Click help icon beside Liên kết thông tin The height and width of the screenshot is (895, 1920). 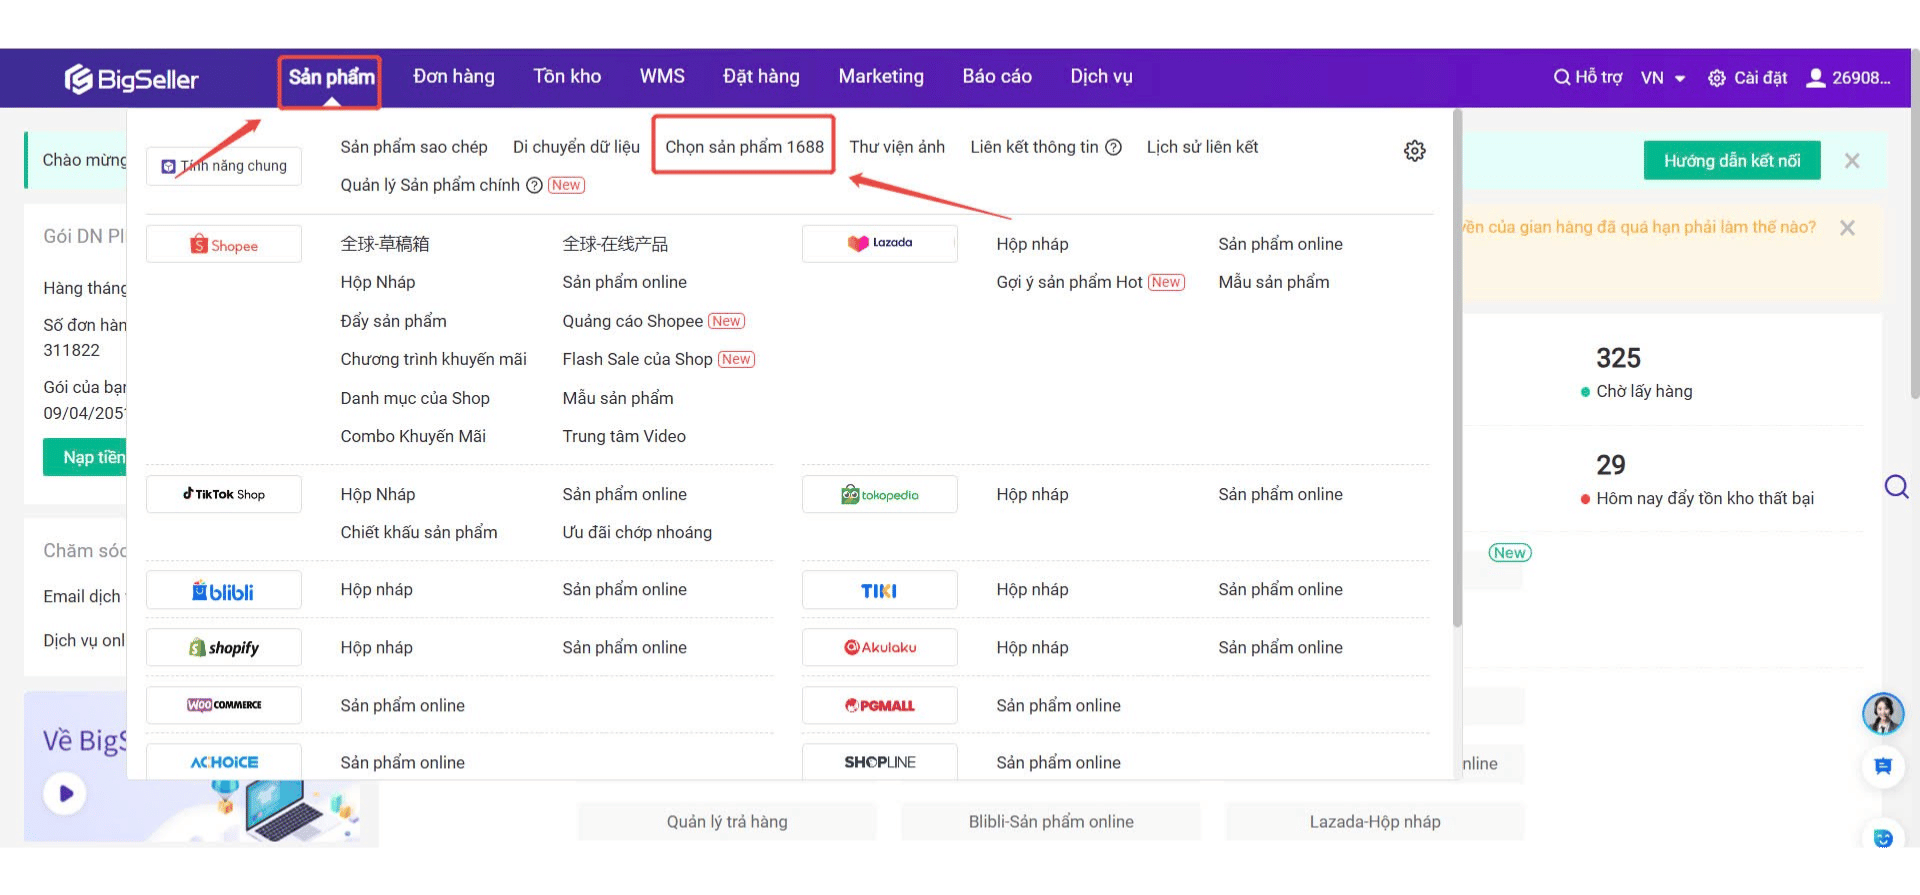click(1113, 148)
